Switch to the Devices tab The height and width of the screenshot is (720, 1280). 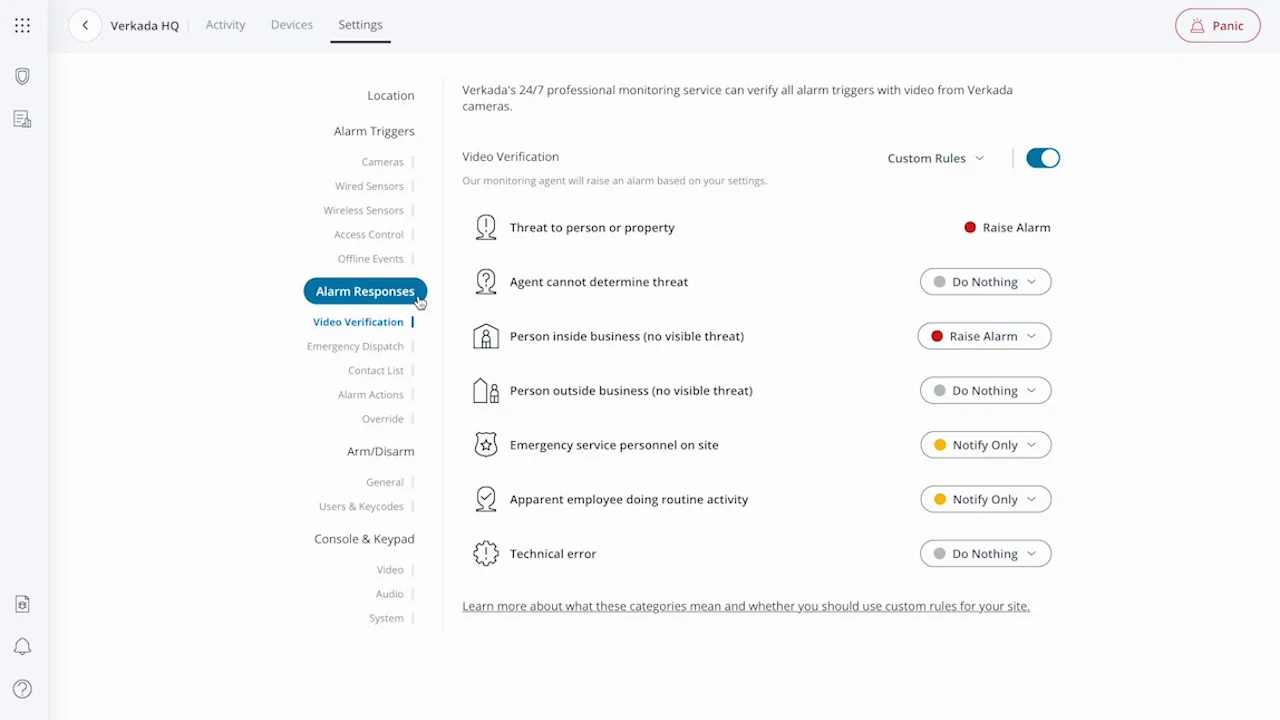[x=292, y=25]
